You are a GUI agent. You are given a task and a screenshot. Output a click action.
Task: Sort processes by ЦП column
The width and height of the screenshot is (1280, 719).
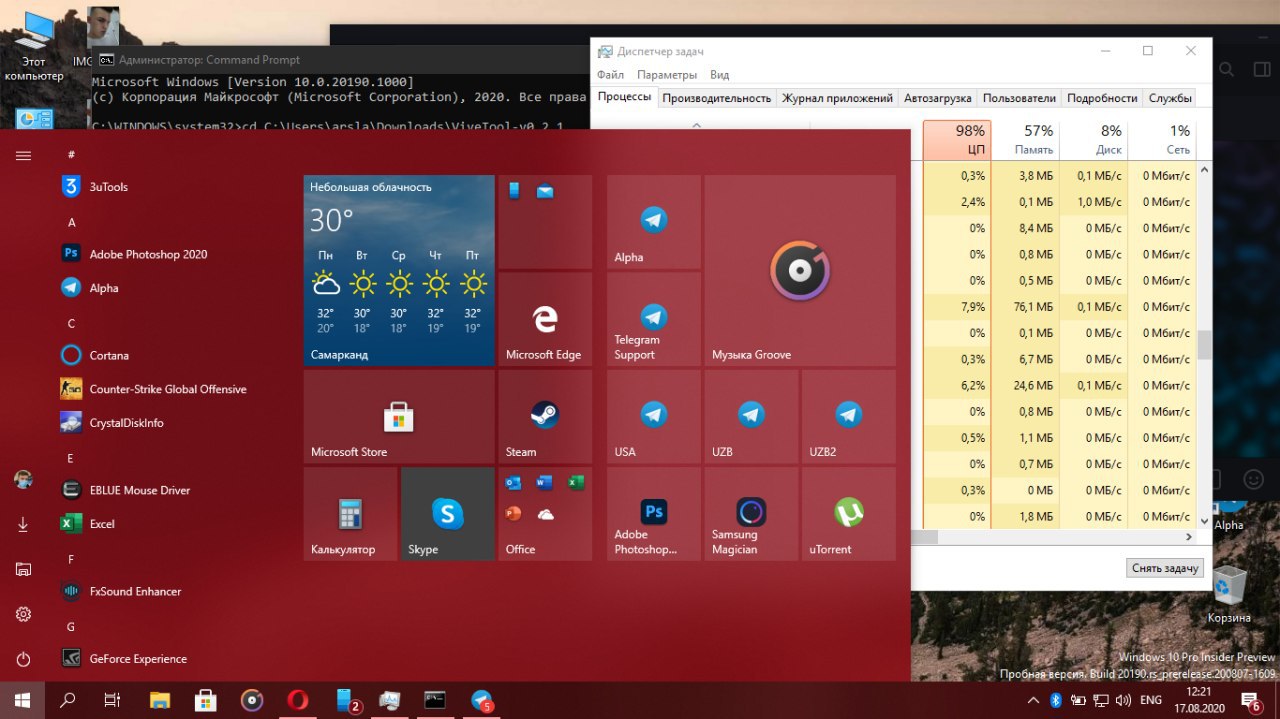pos(957,139)
